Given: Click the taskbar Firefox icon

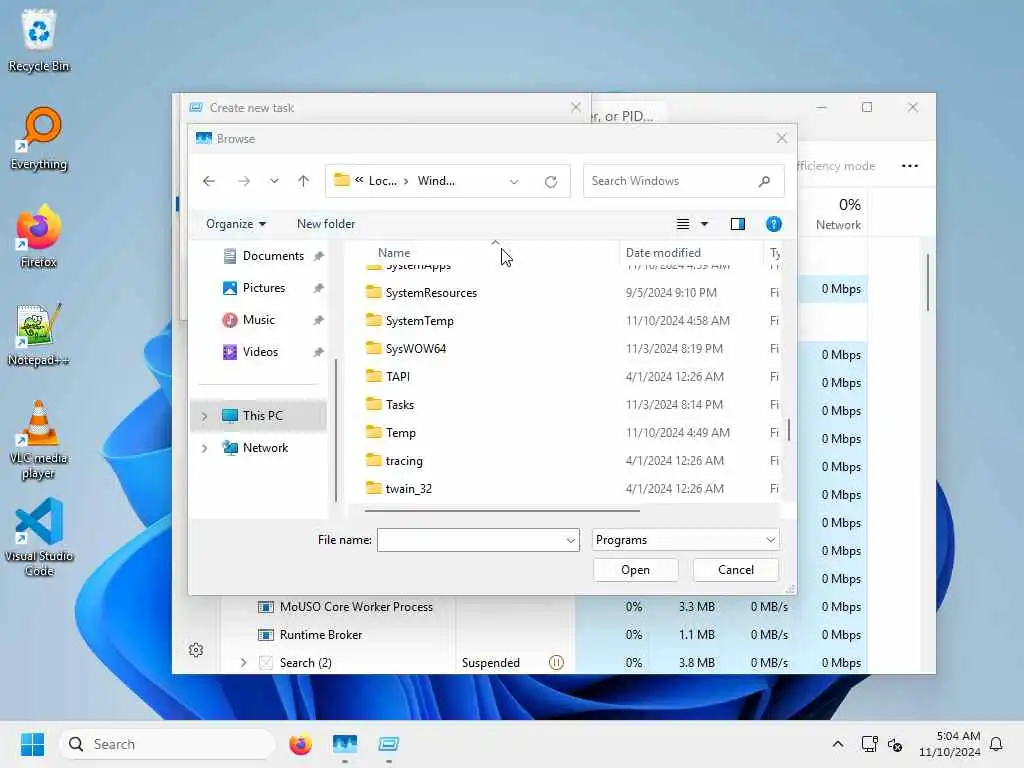Looking at the screenshot, I should 300,744.
